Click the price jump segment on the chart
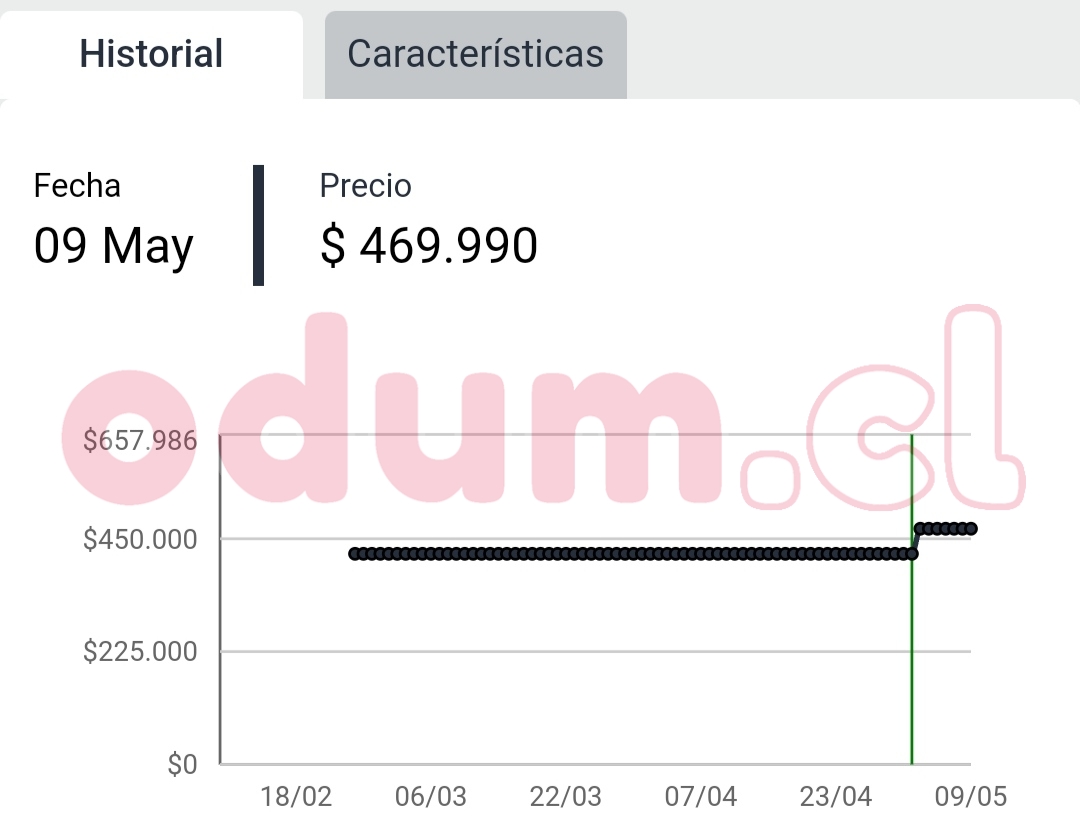 (915, 541)
